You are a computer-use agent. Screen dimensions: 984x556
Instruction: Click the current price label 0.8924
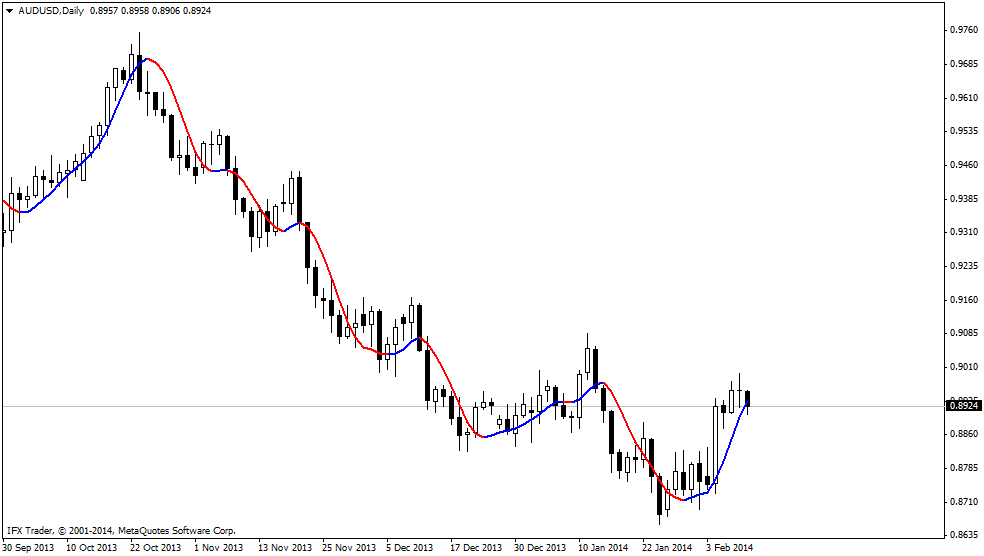962,406
